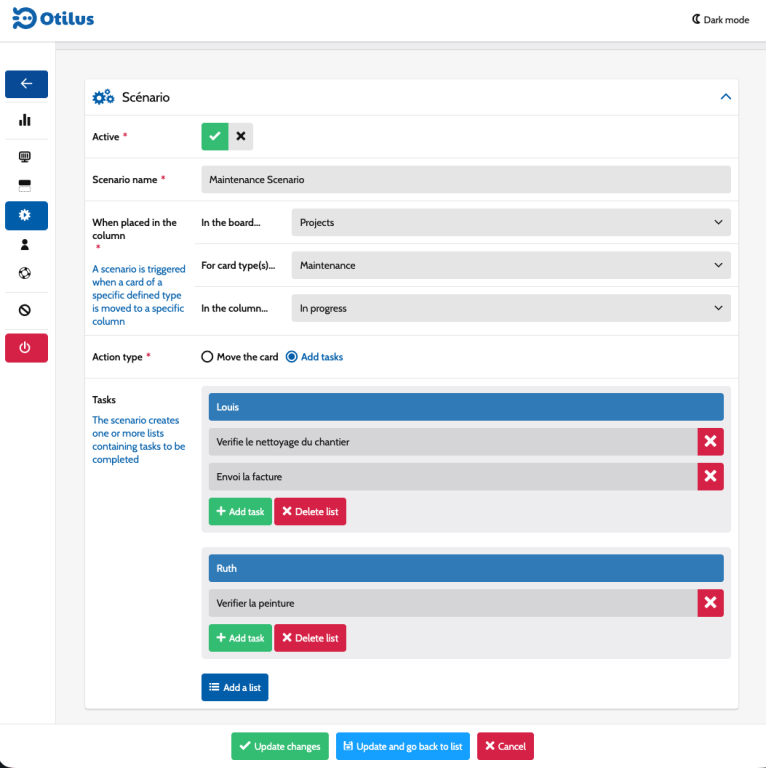Click Update changes button

pyautogui.click(x=280, y=746)
